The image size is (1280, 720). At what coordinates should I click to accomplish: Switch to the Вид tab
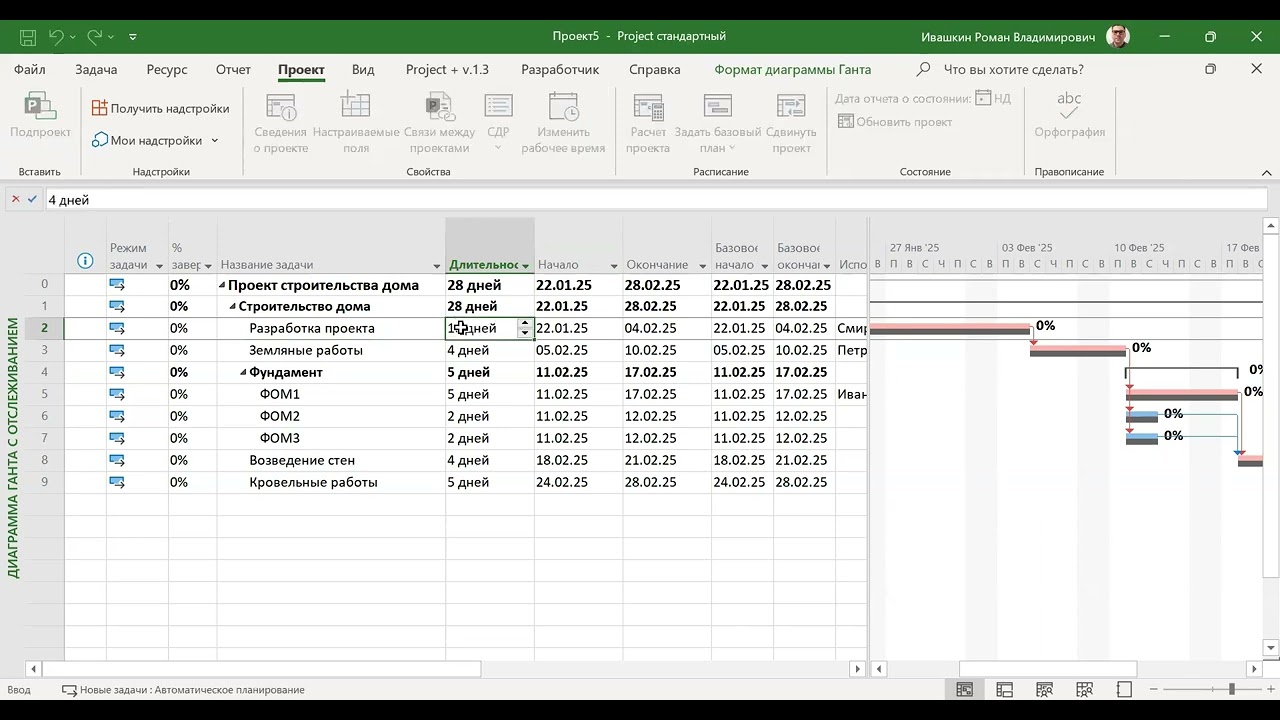(x=363, y=69)
